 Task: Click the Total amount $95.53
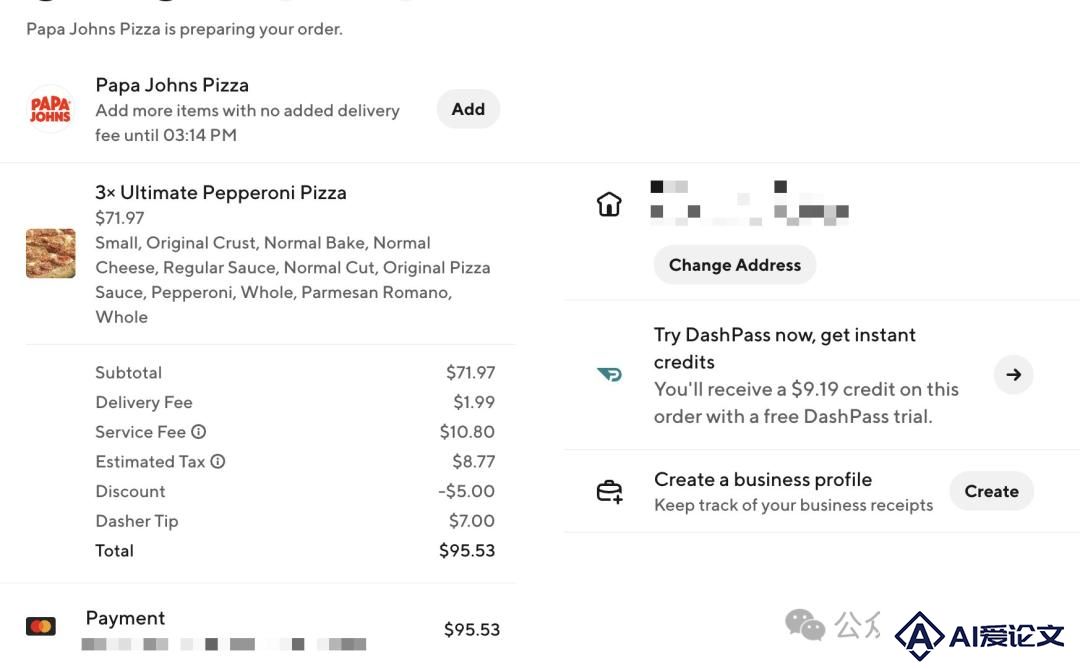point(467,550)
